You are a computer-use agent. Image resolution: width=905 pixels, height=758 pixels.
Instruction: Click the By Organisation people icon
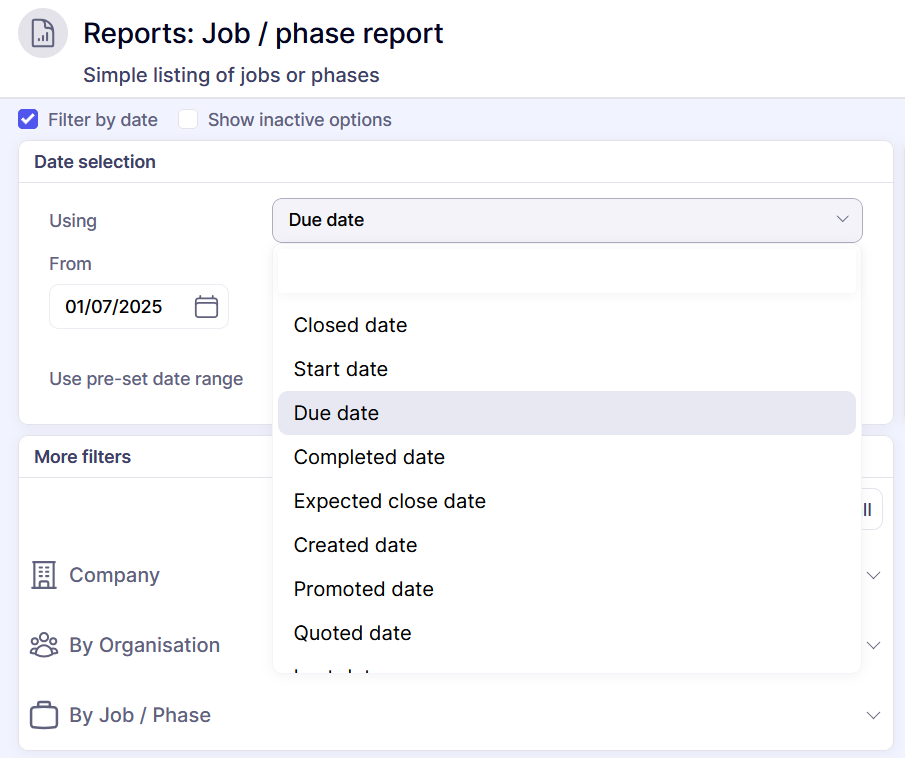44,645
